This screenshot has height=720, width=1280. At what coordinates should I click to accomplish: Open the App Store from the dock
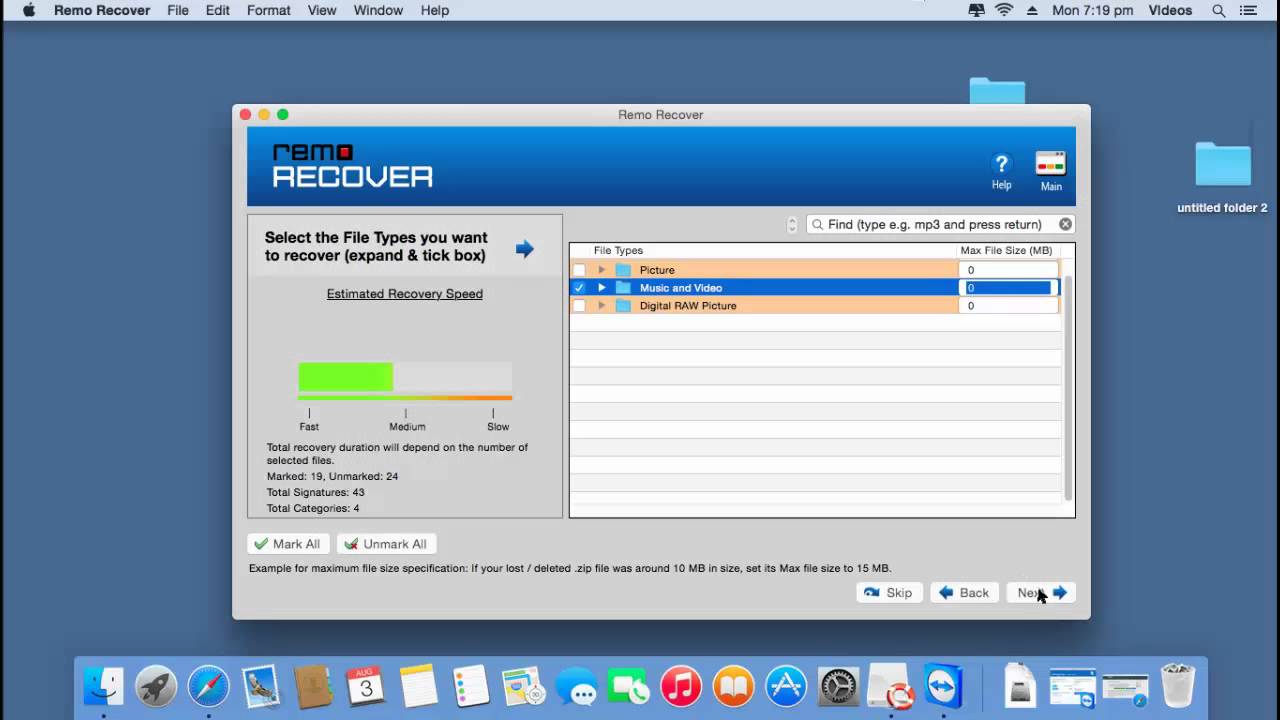(786, 686)
